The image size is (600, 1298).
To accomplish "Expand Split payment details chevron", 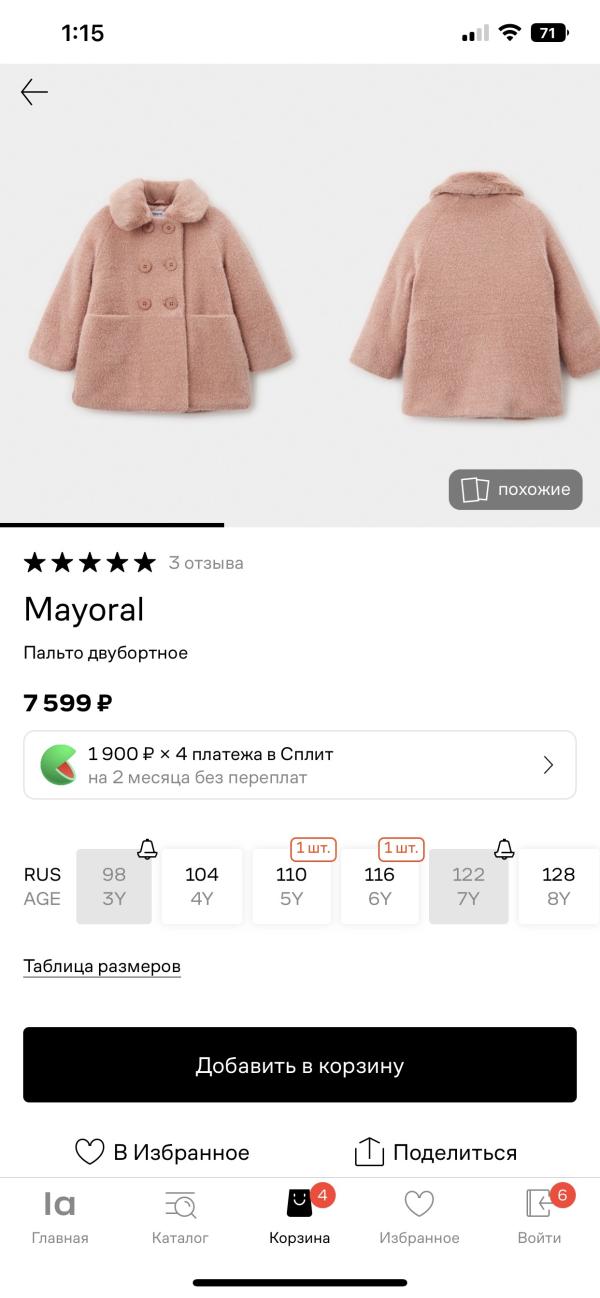I will [x=548, y=765].
